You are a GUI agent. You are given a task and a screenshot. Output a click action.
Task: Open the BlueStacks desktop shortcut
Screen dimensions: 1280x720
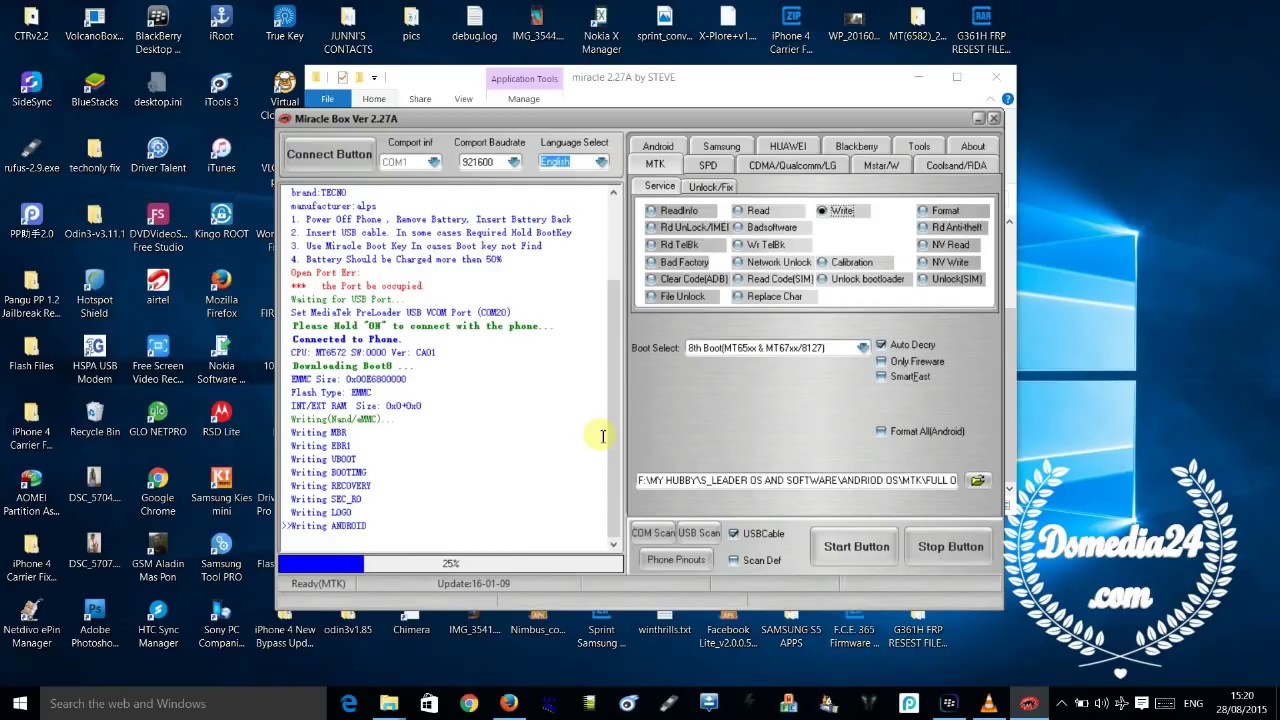coord(94,90)
